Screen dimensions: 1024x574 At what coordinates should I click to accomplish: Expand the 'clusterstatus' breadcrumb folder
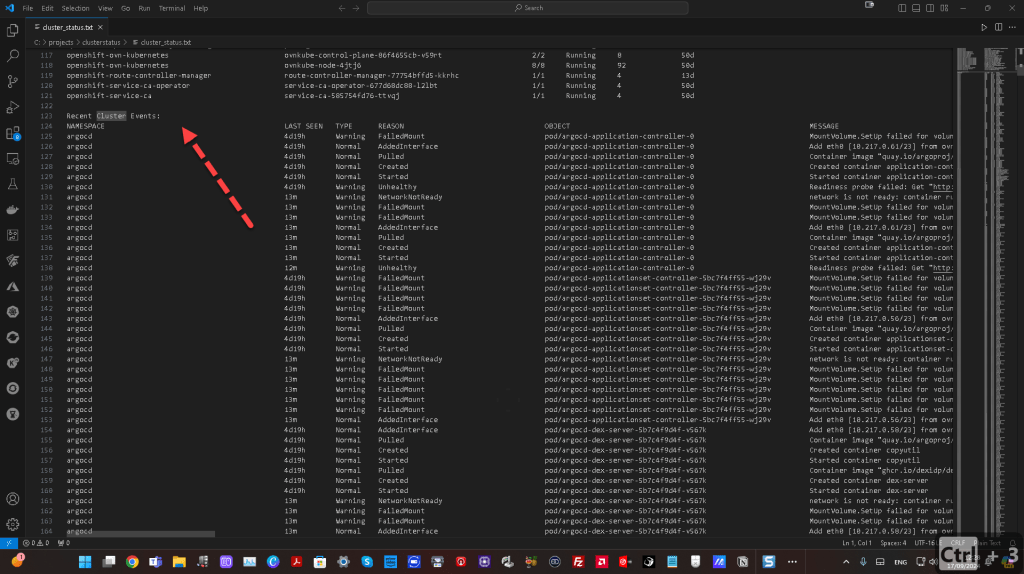[101, 42]
